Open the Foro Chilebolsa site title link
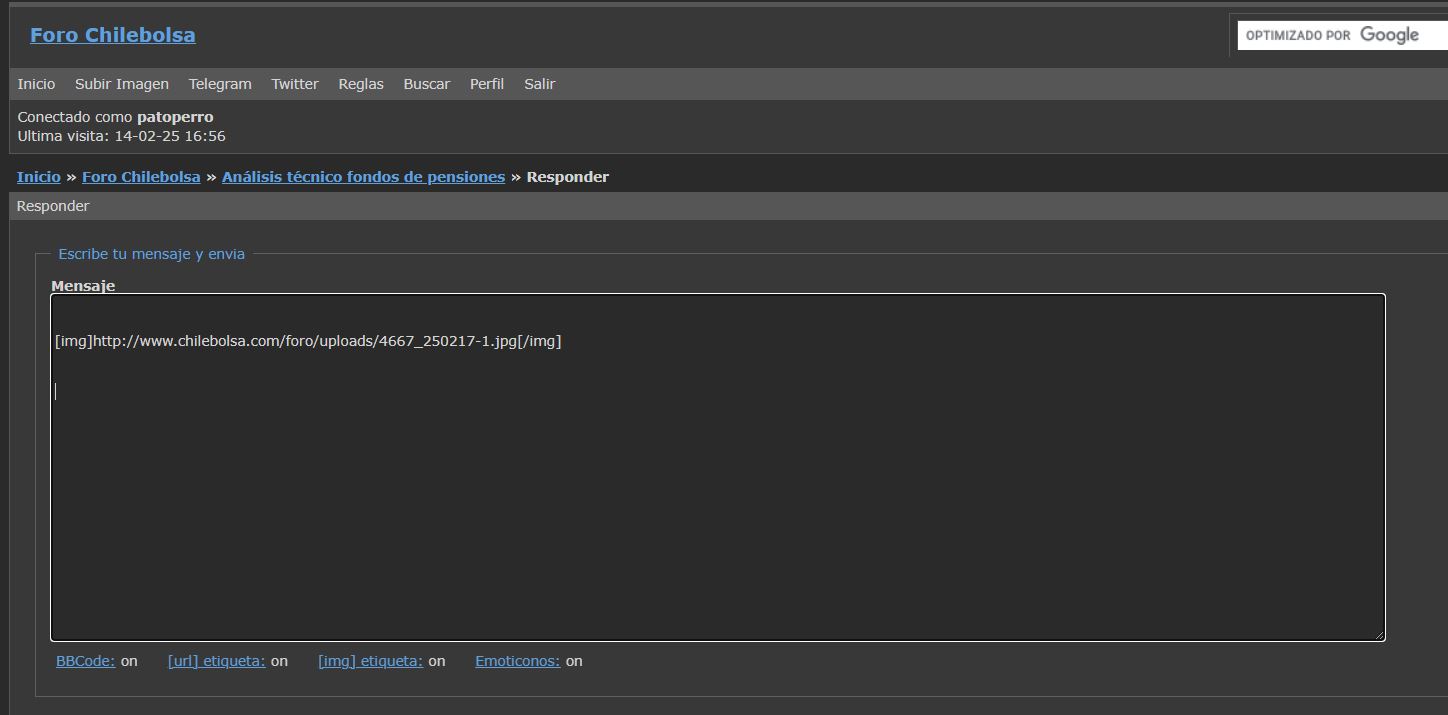Screen dimensions: 1448x715 [x=113, y=35]
